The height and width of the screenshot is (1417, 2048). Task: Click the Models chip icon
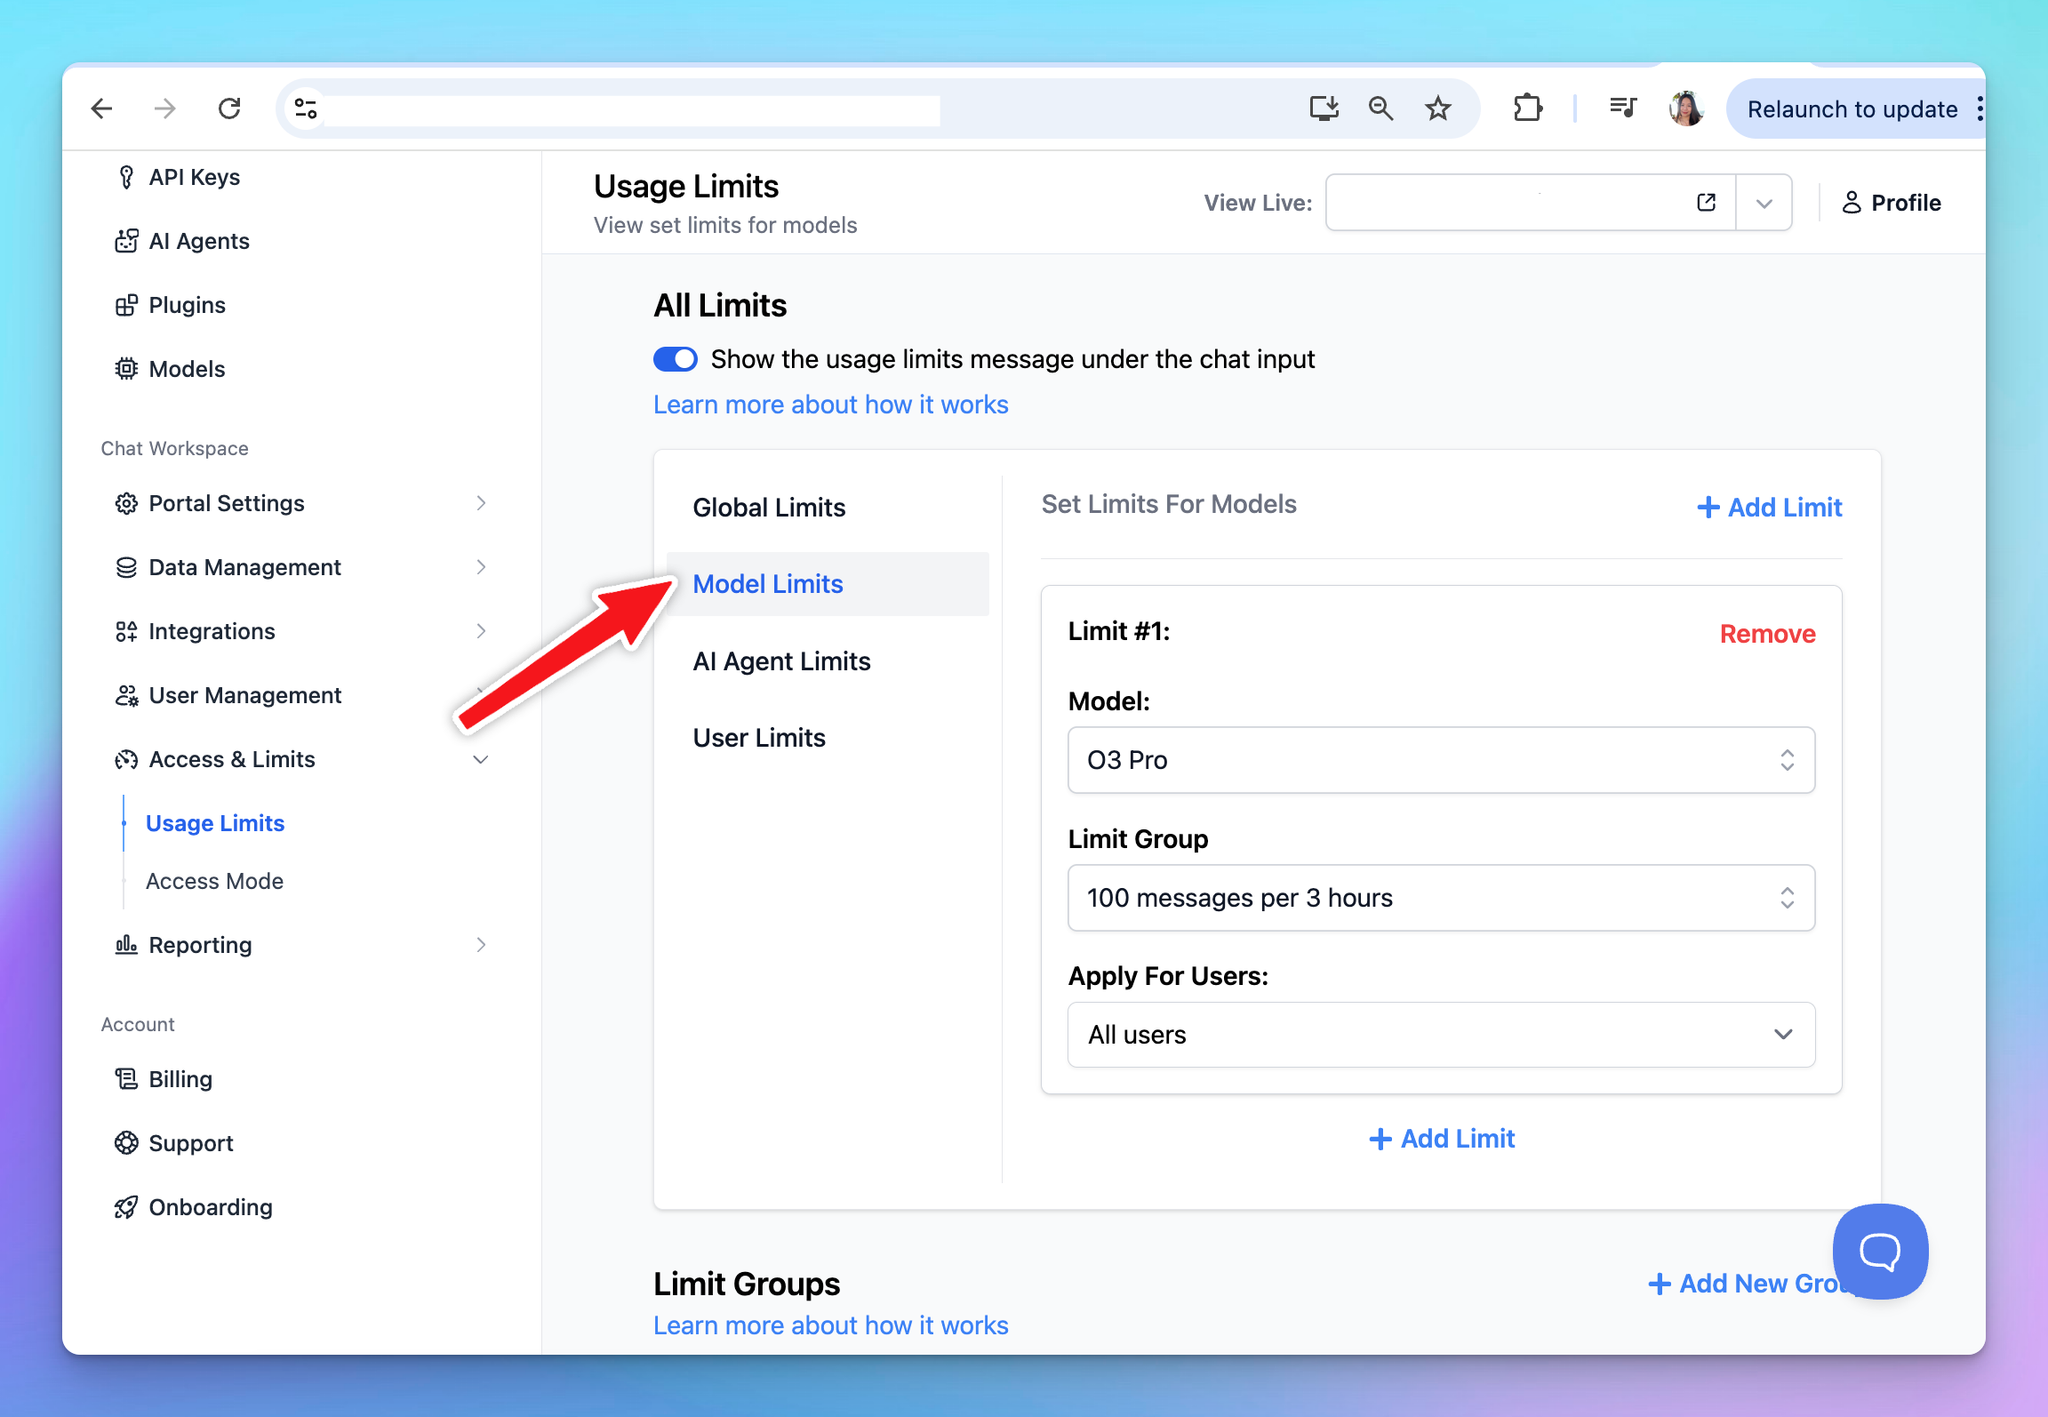pyautogui.click(x=126, y=369)
